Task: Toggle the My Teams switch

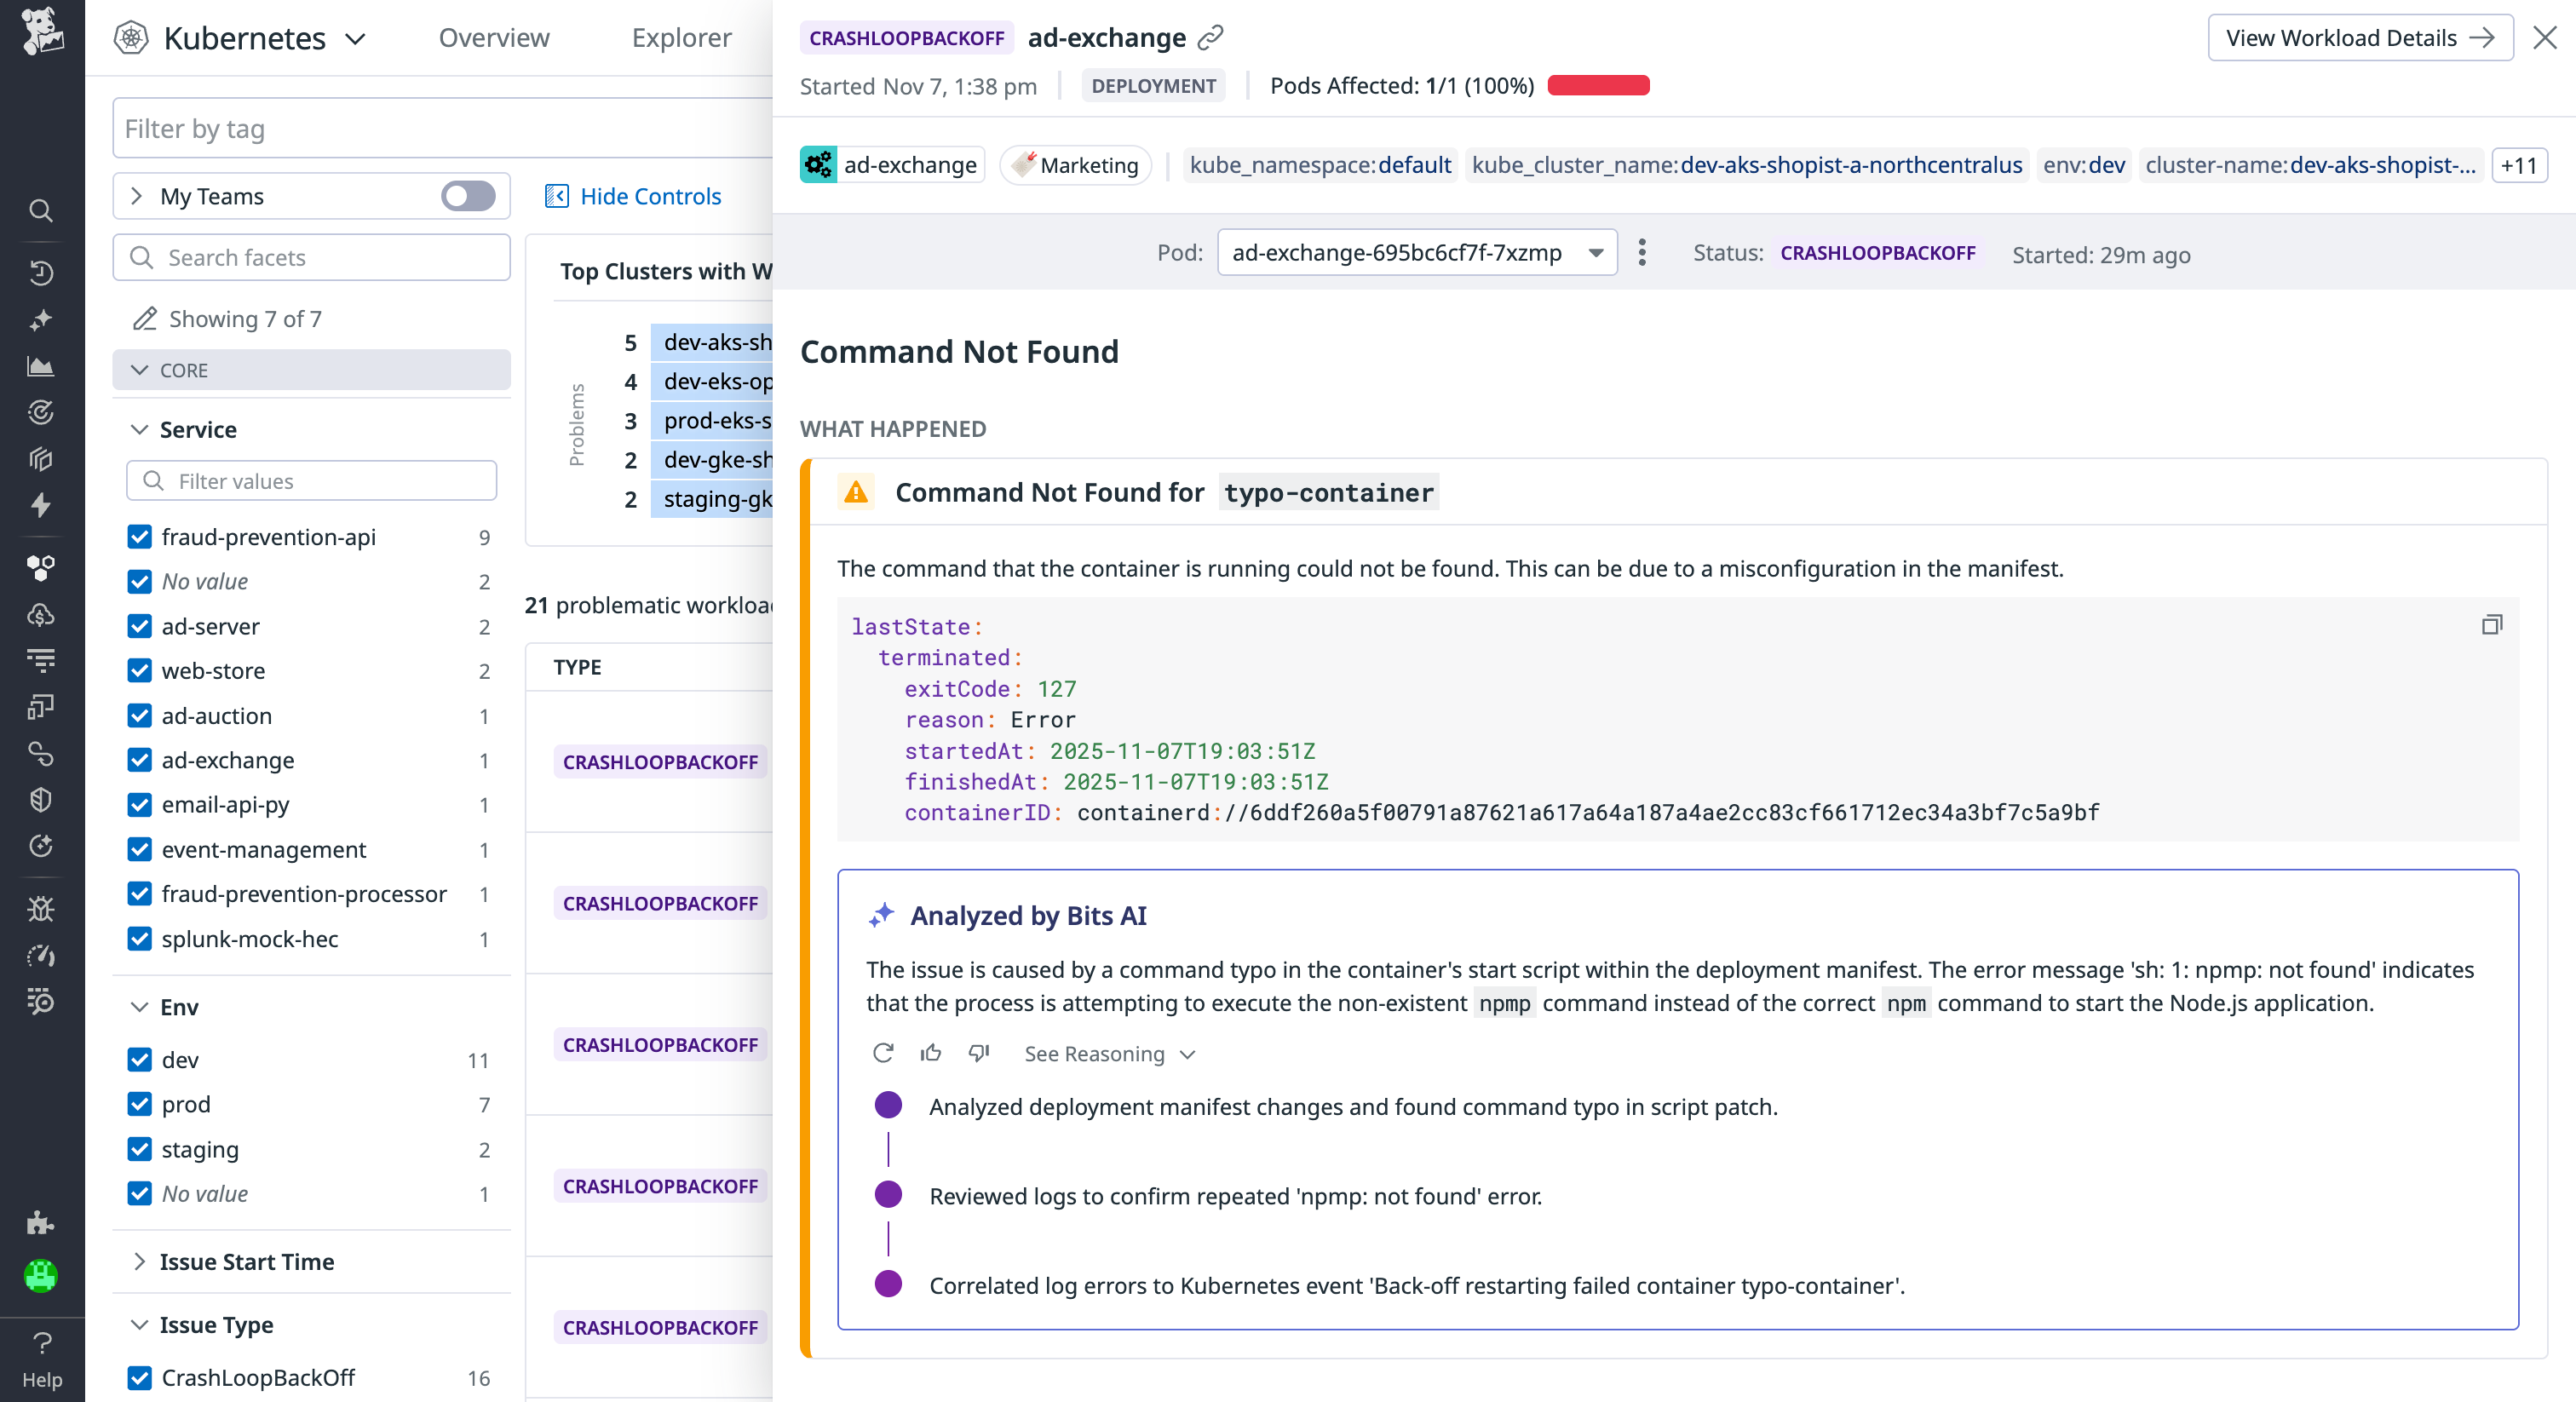Action: pos(467,196)
